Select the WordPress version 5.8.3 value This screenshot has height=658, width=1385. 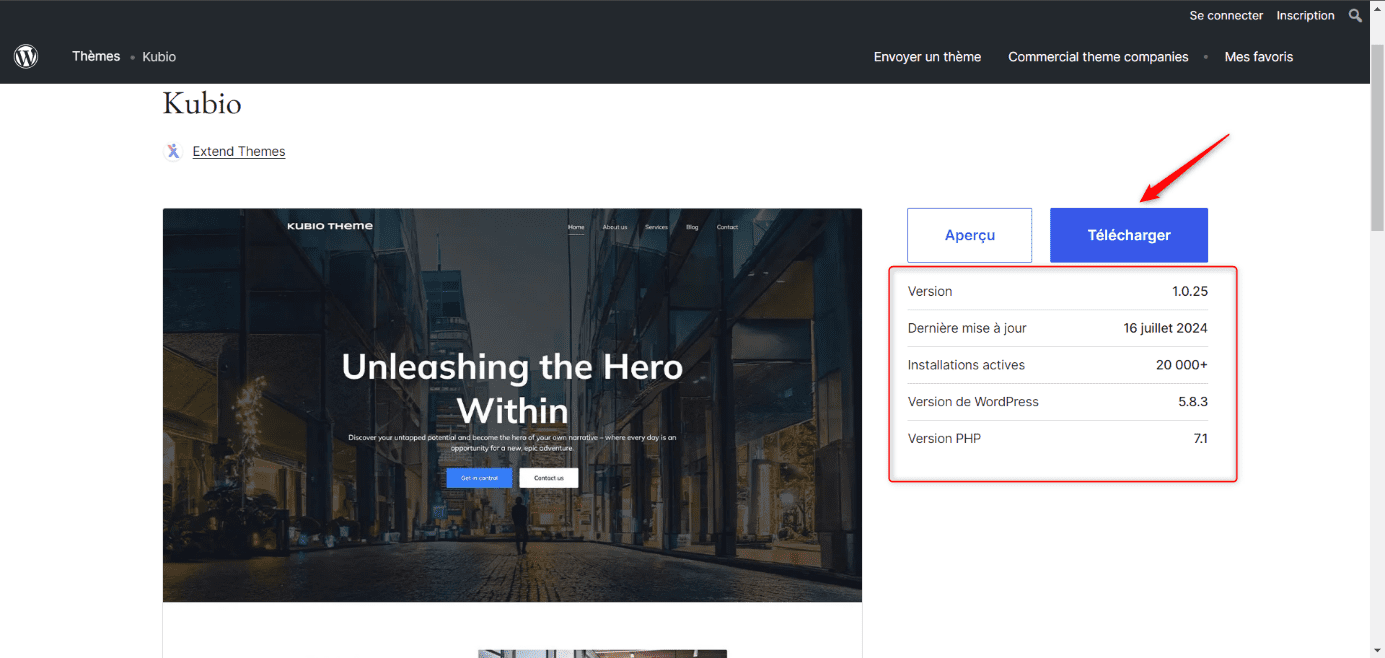pyautogui.click(x=1193, y=402)
